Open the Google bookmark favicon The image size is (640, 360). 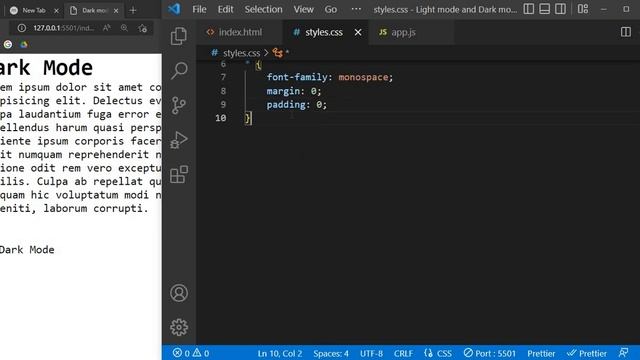point(8,44)
